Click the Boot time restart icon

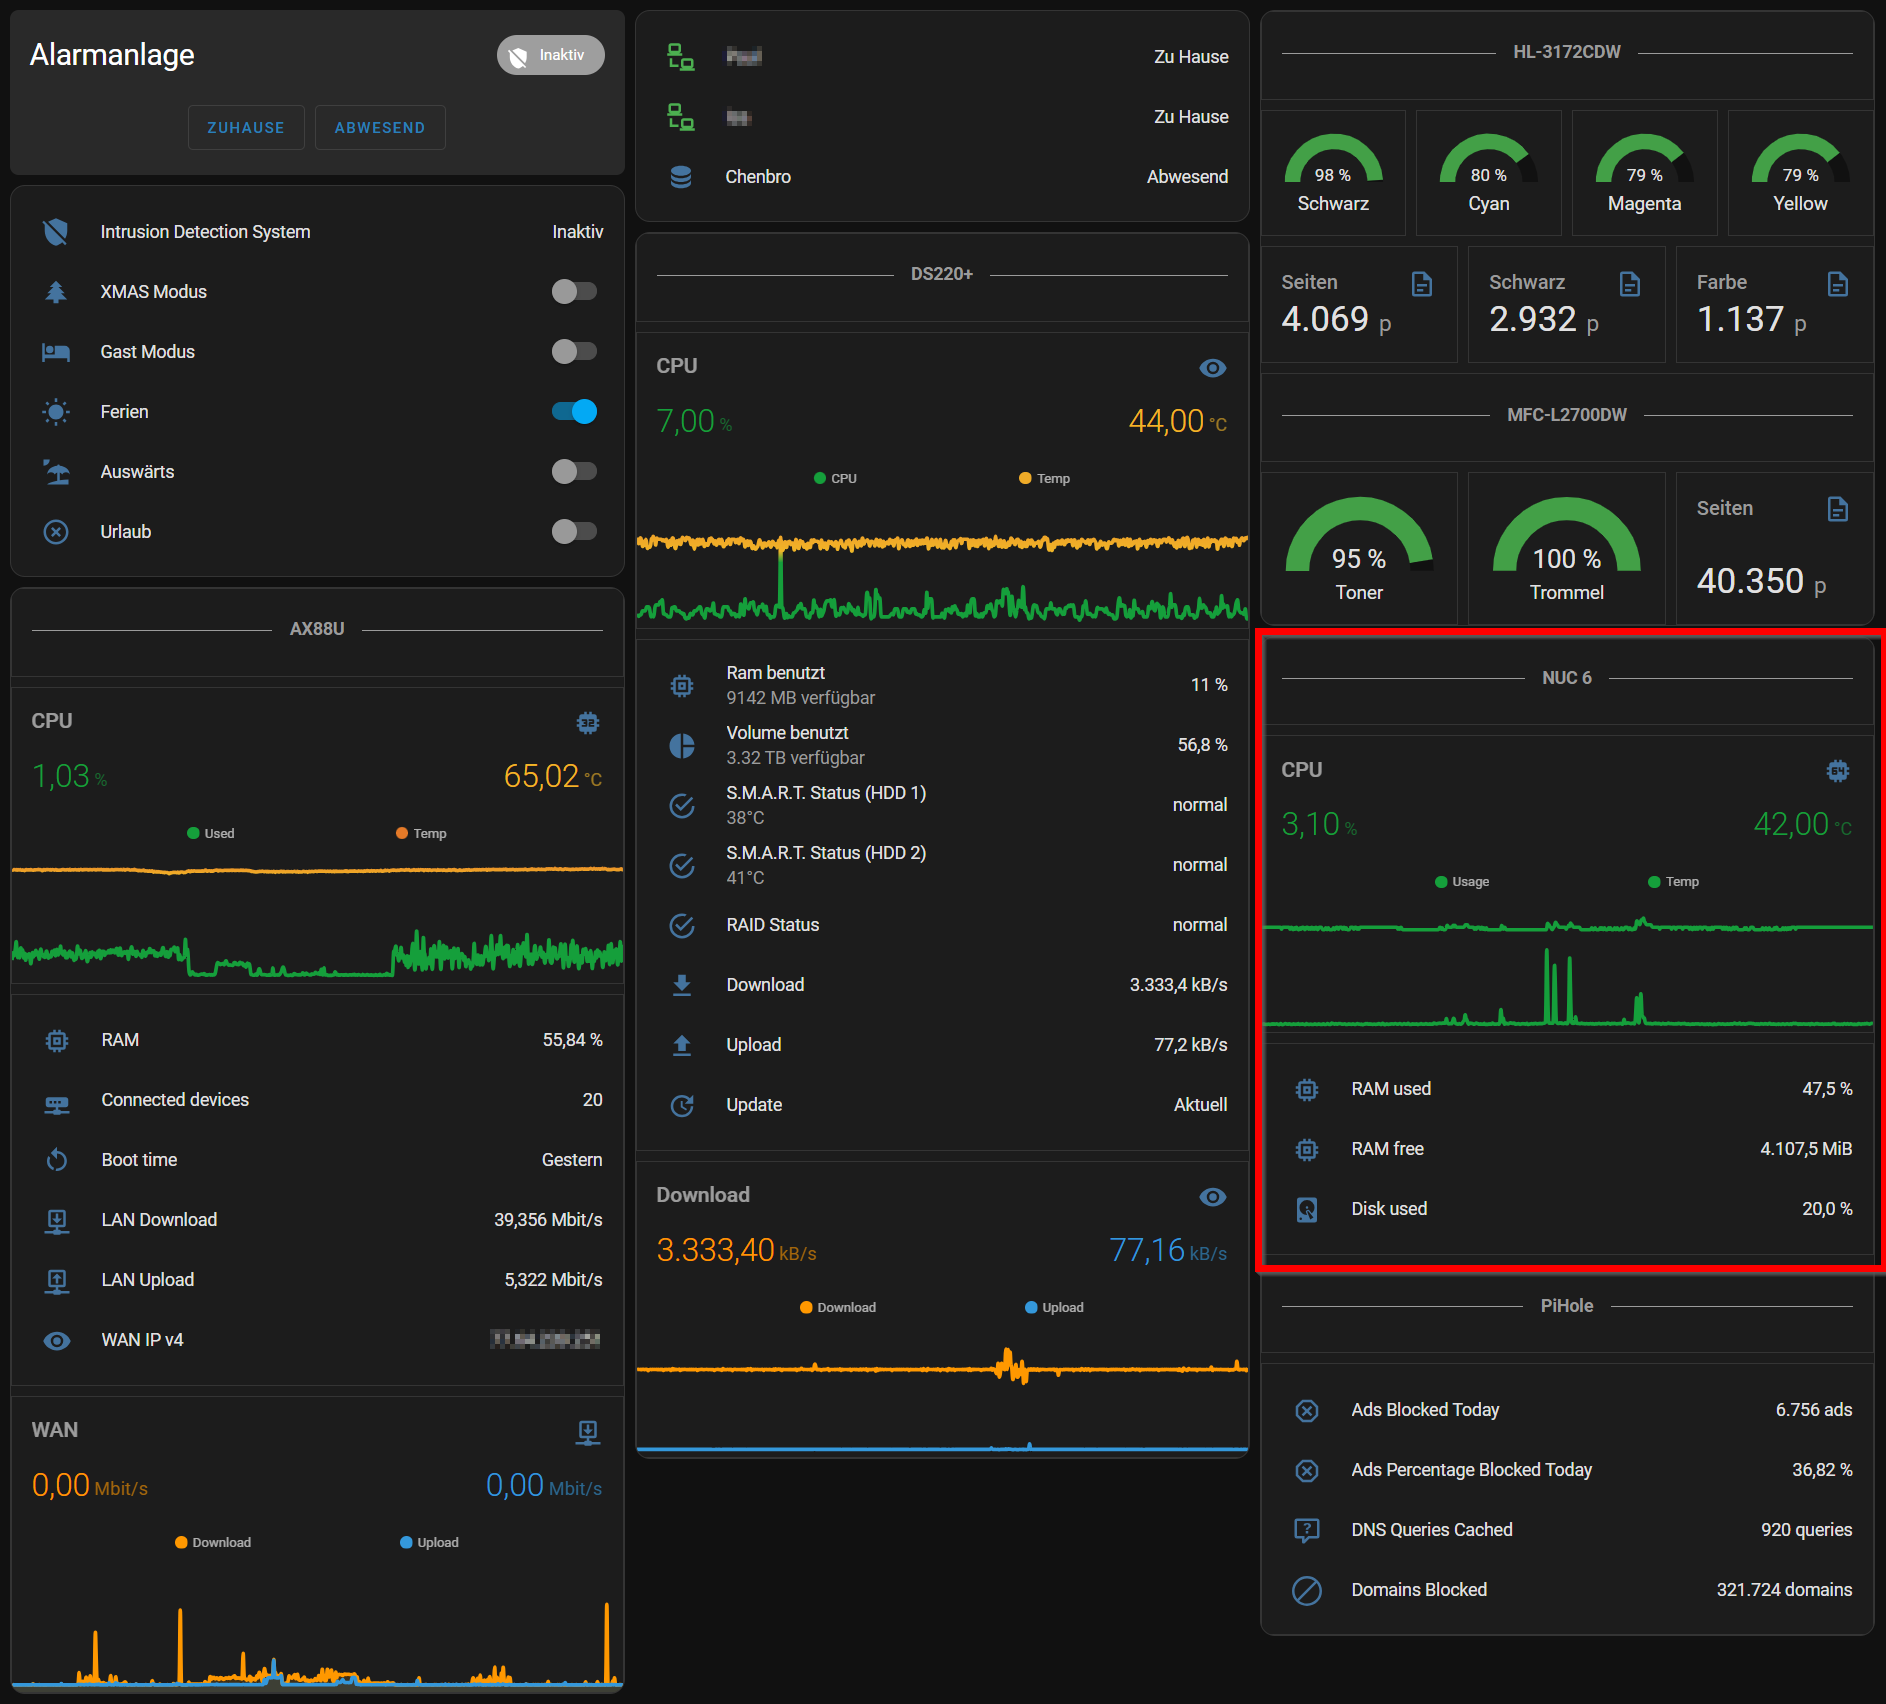(x=57, y=1160)
